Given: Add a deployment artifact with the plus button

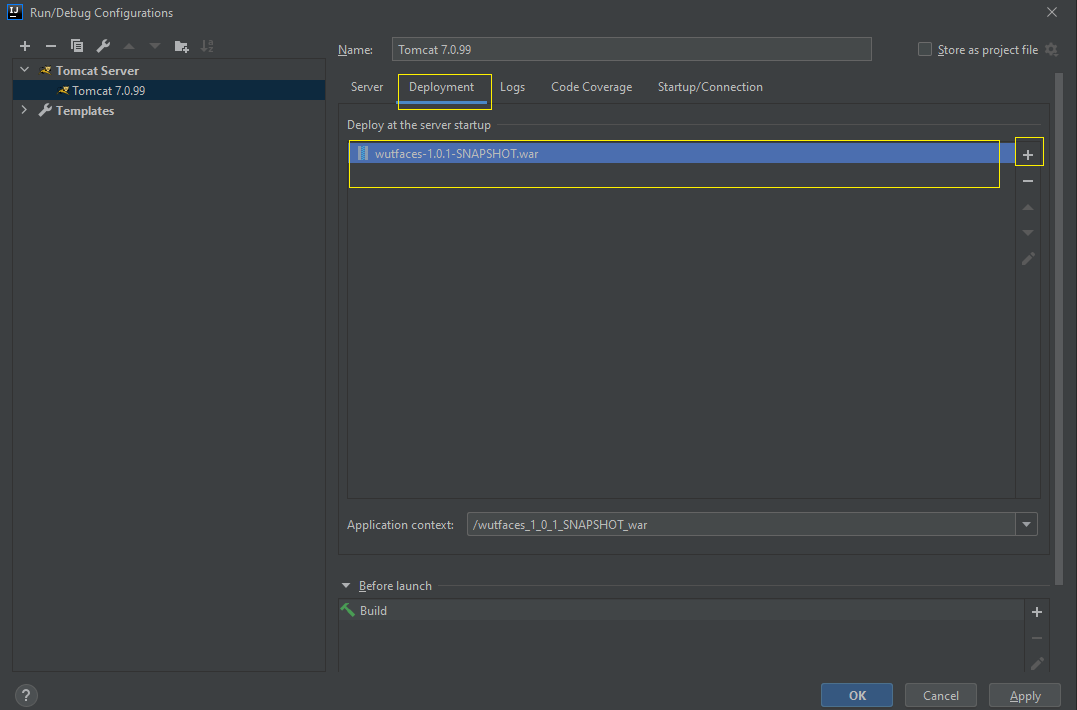Looking at the screenshot, I should click(x=1028, y=155).
